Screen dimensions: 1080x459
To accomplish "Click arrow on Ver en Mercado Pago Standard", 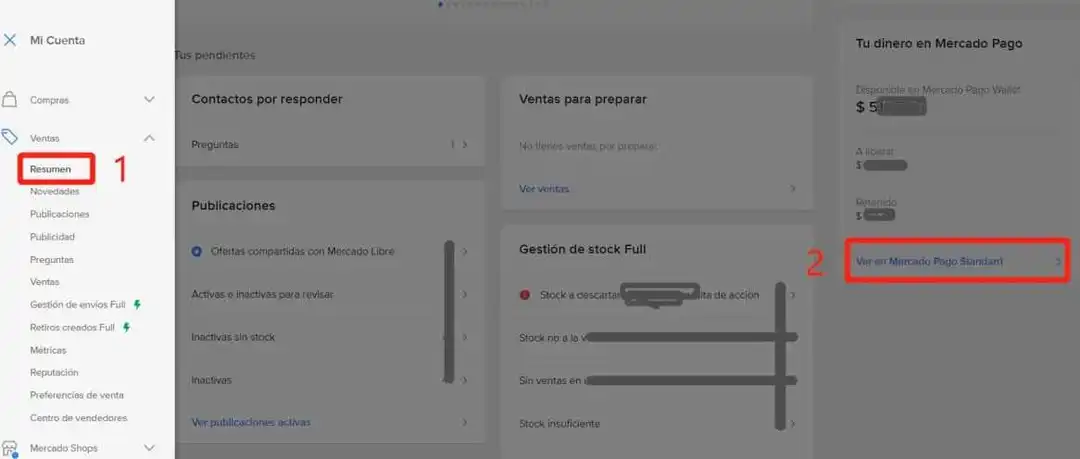I will click(1059, 261).
